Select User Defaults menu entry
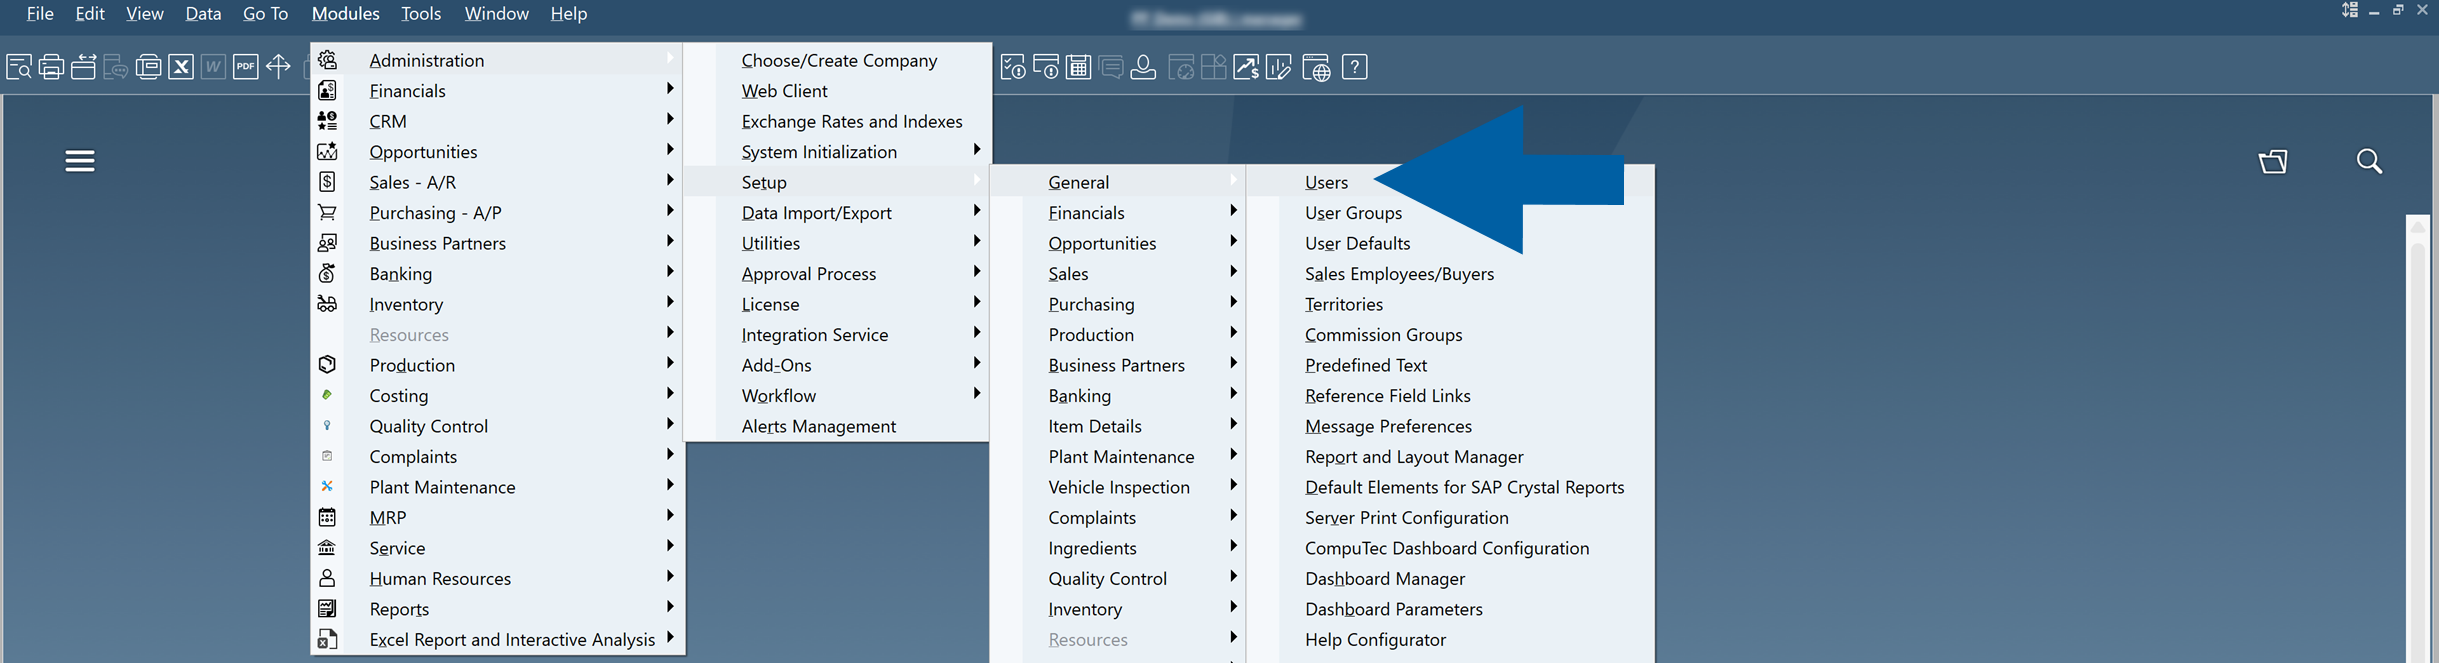 pyautogui.click(x=1357, y=243)
